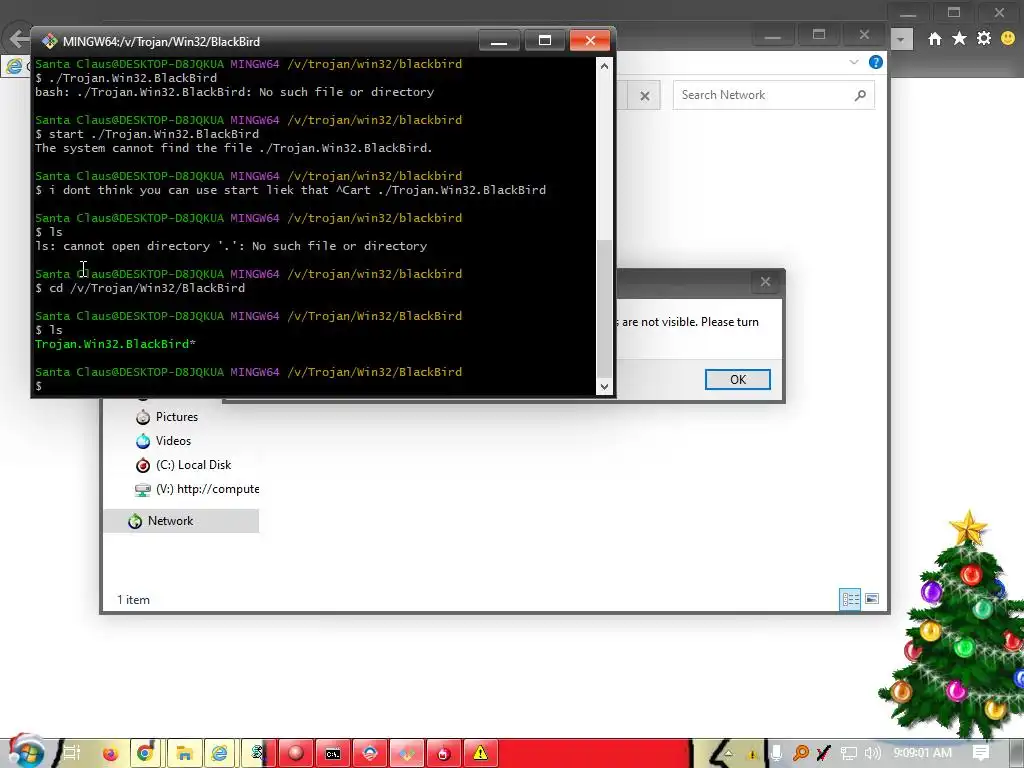Click the '1 item' status bar text

[133, 600]
